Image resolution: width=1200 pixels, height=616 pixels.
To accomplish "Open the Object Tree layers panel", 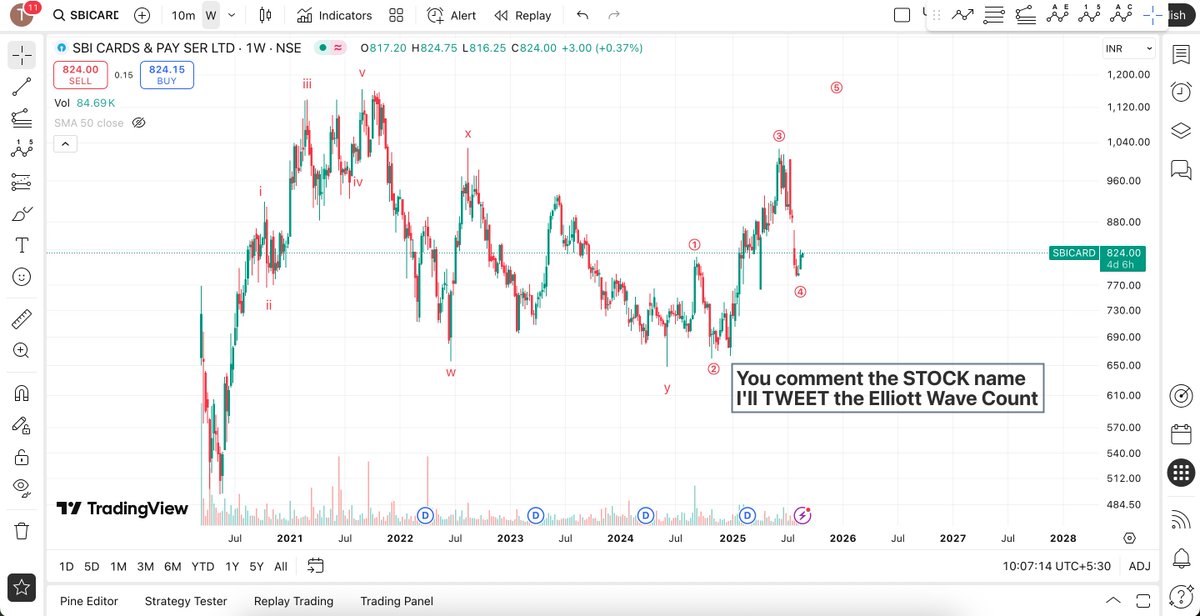I will [1179, 131].
